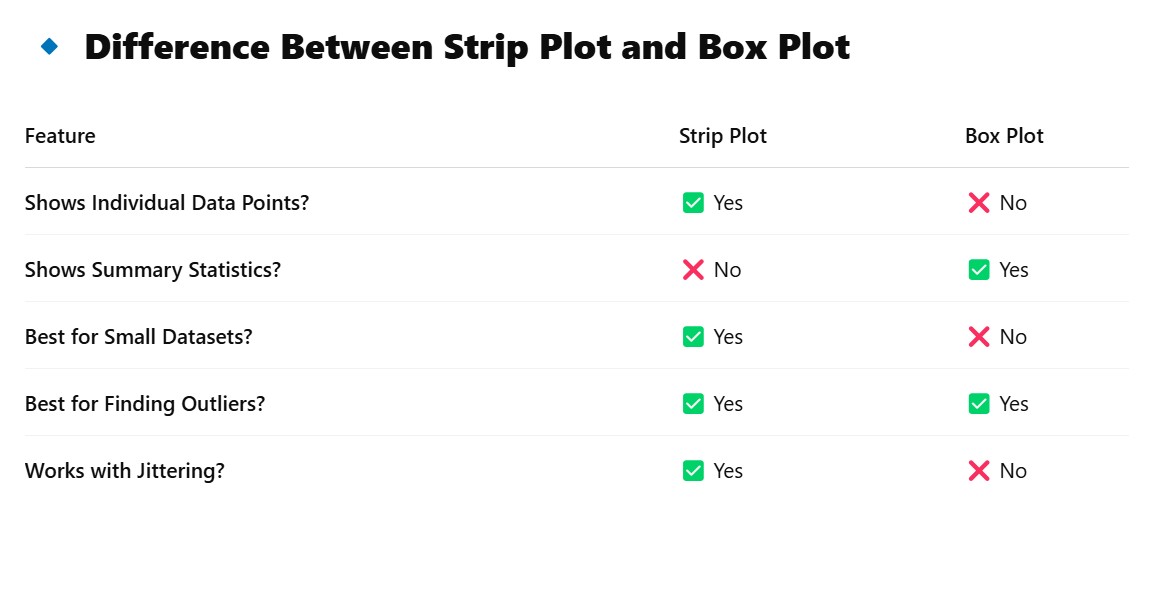Image resolution: width=1149 pixels, height=591 pixels.
Task: Click red X for Box Plot individual data points
Action: 979,203
